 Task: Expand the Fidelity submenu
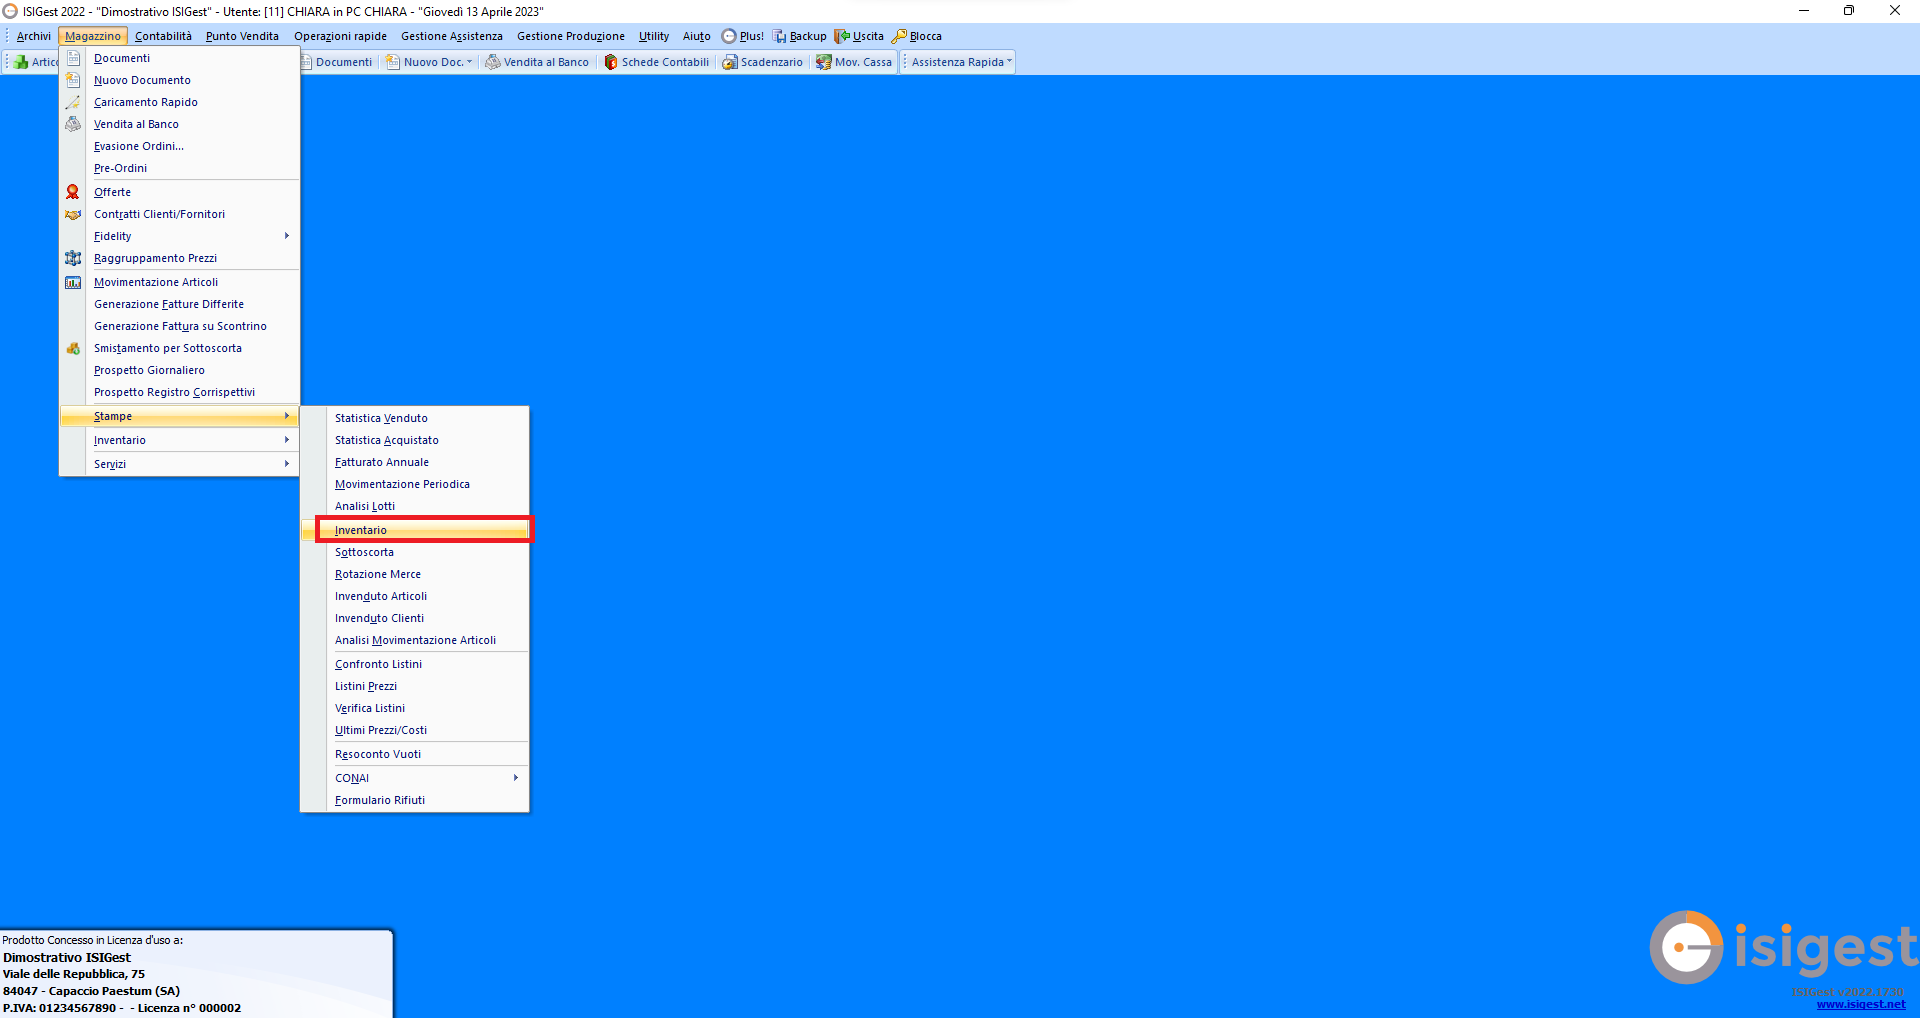pyautogui.click(x=190, y=236)
